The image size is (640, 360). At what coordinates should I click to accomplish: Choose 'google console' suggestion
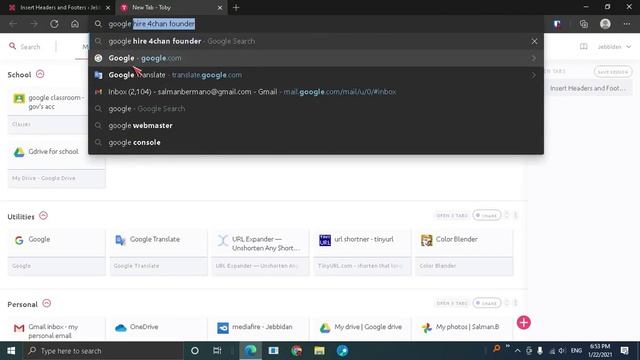(316, 142)
